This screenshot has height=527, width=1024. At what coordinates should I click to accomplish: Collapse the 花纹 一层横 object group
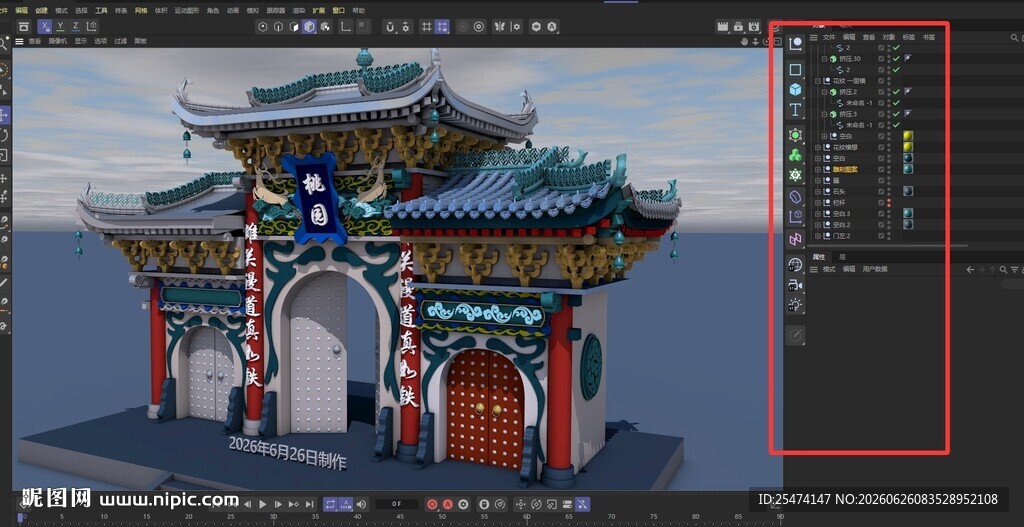click(818, 80)
